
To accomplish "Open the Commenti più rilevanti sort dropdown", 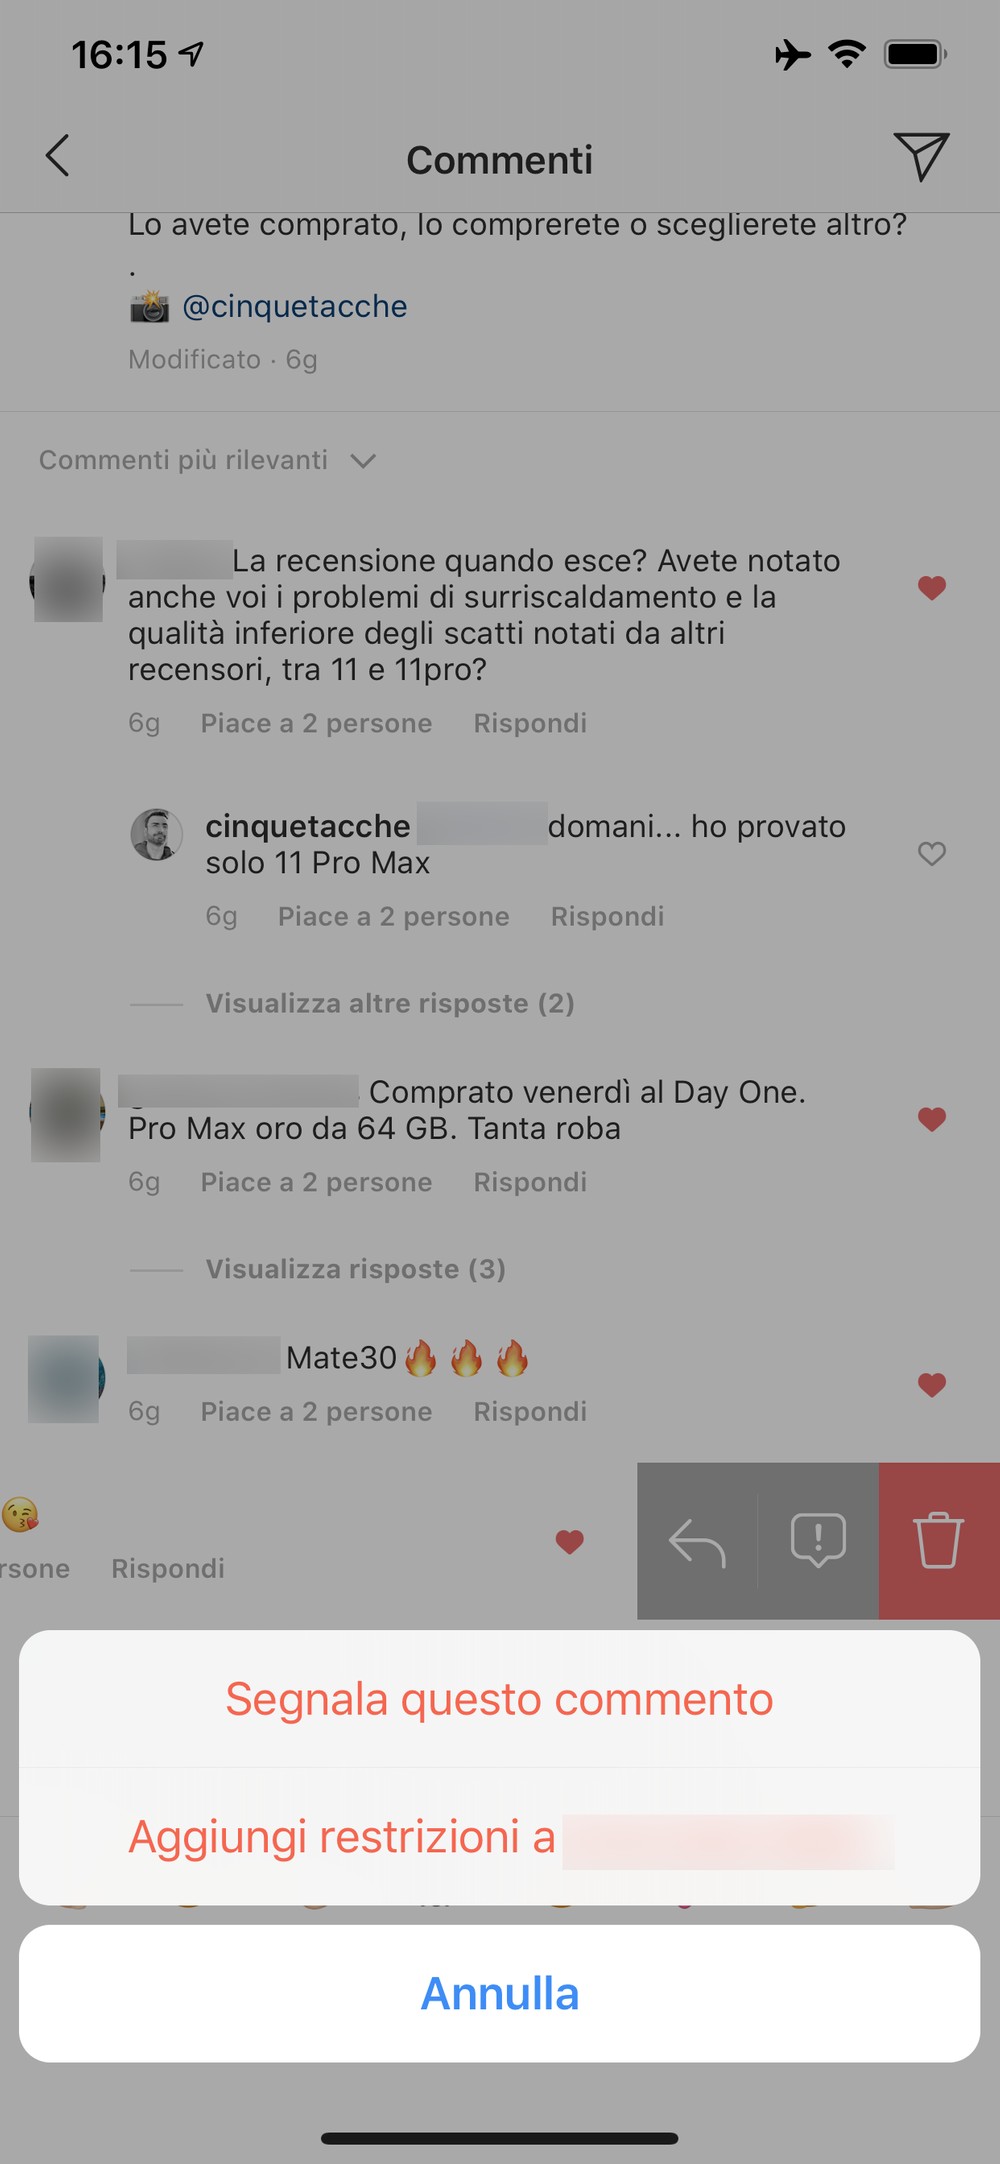I will point(208,460).
